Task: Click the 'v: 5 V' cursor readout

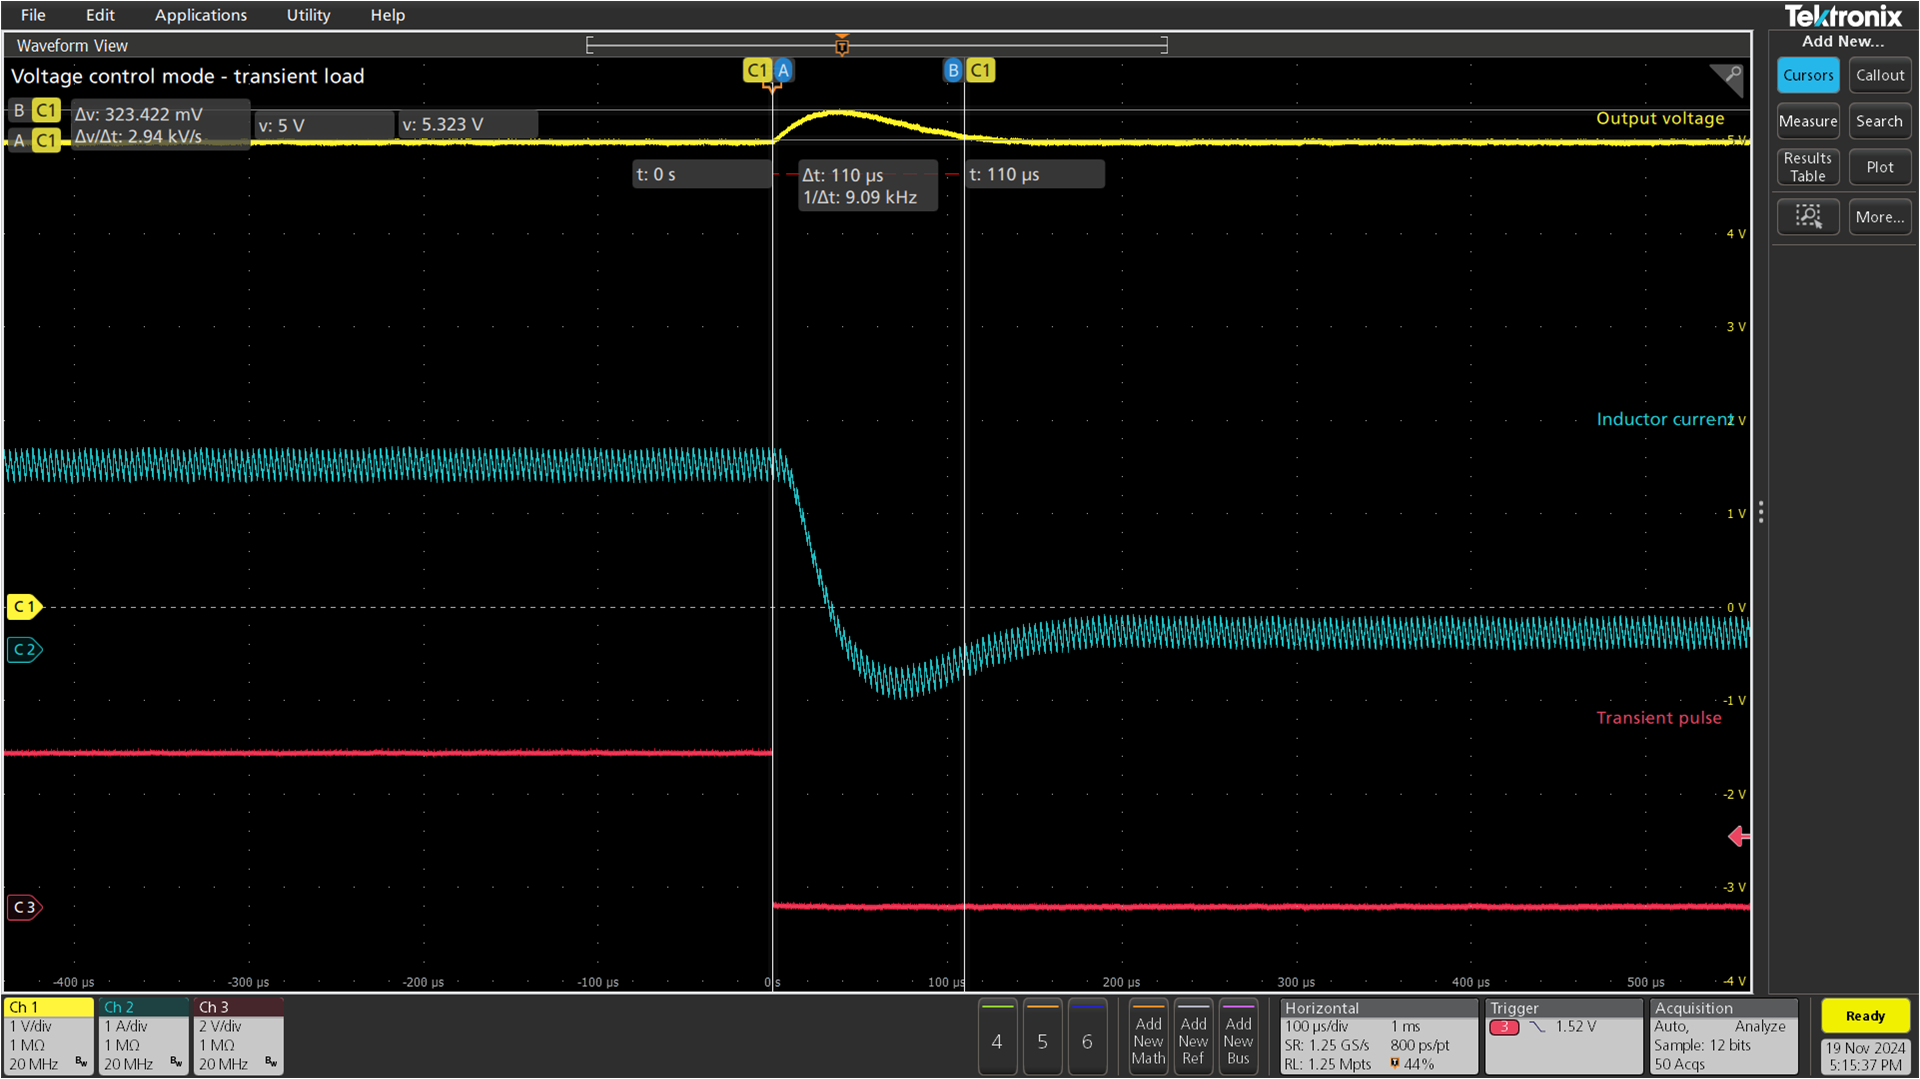Action: pyautogui.click(x=324, y=125)
